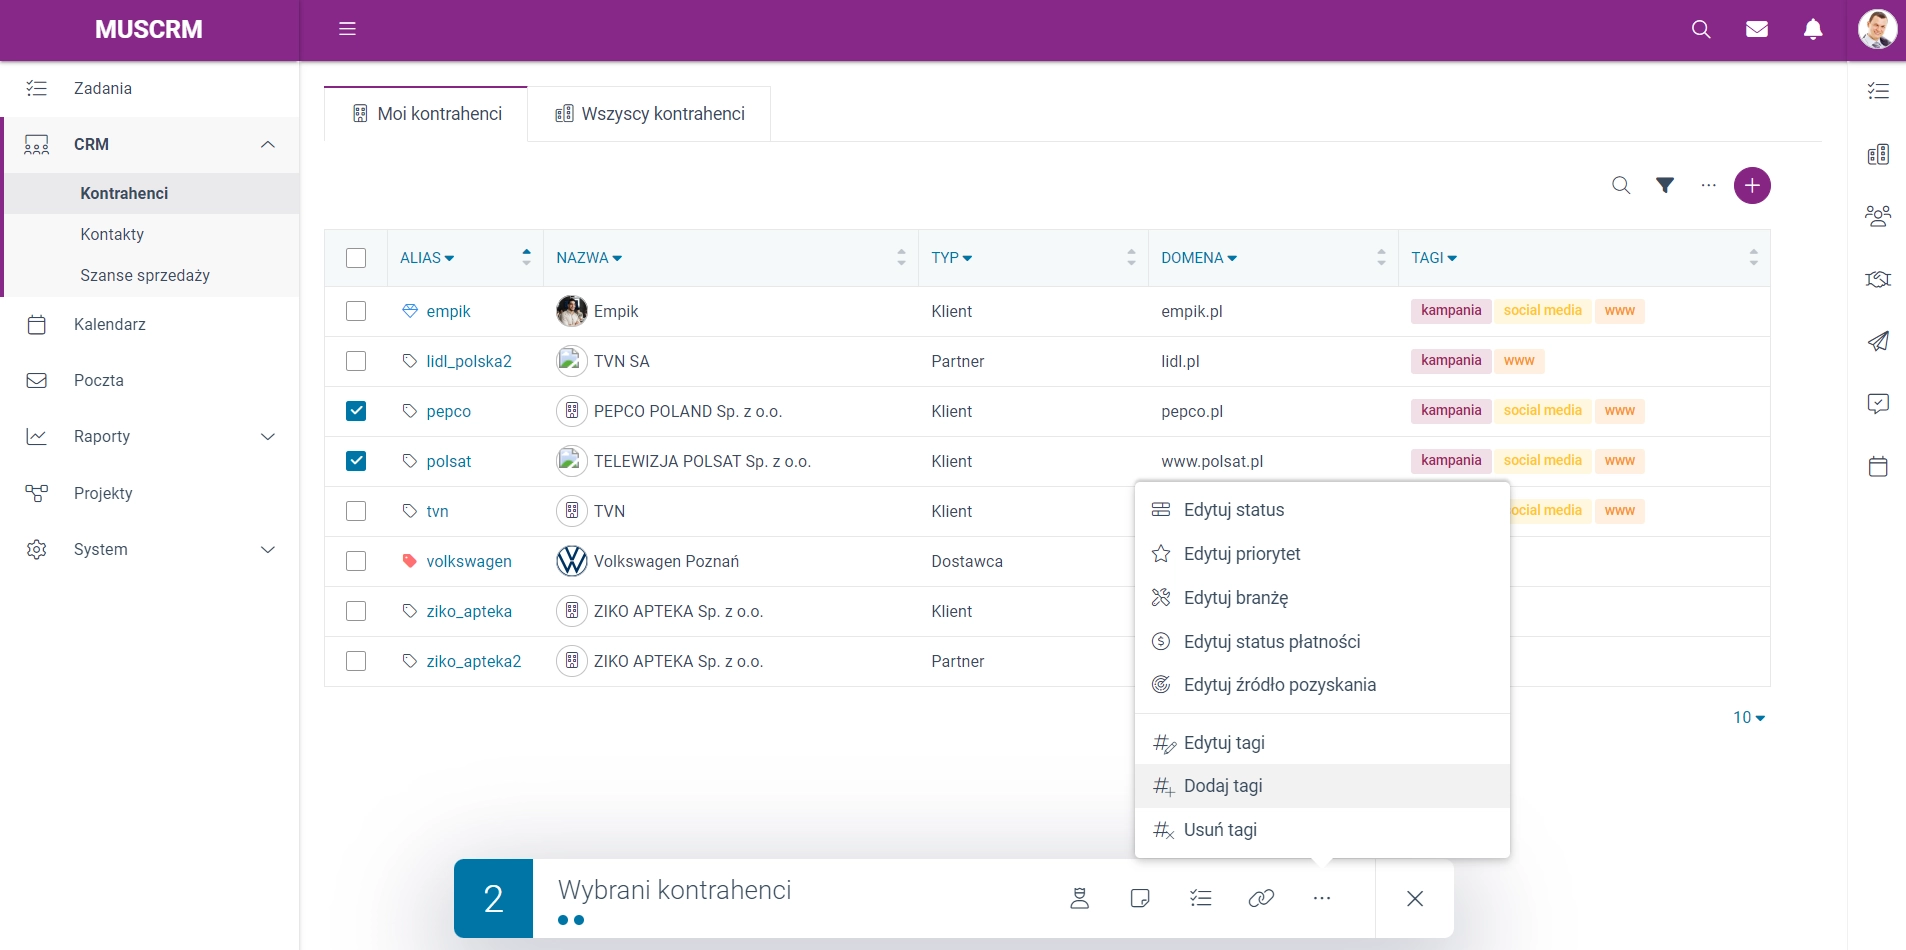Screen dimensions: 1906x950
Task: Collapse the CRM sidebar section
Action: (x=267, y=144)
